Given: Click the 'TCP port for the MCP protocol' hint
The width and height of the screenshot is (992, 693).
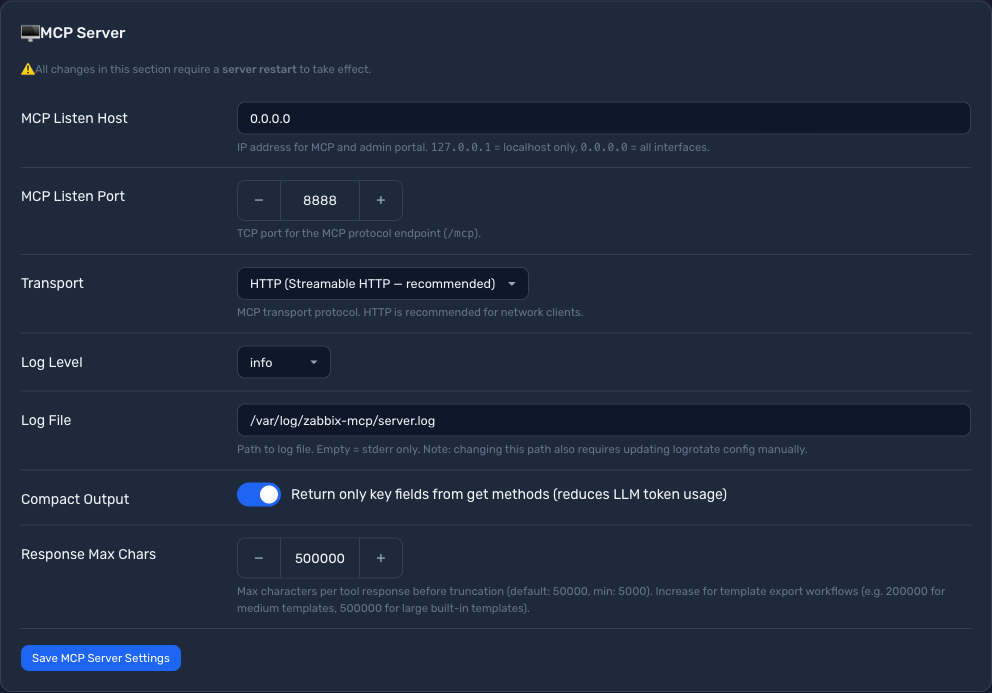Looking at the screenshot, I should tap(359, 234).
